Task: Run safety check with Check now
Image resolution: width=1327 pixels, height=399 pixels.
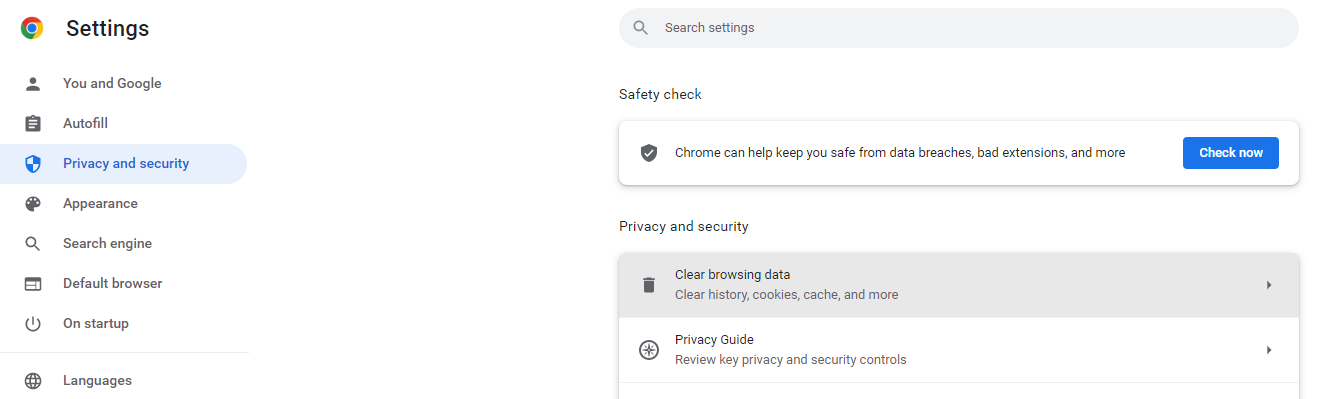Action: point(1231,153)
